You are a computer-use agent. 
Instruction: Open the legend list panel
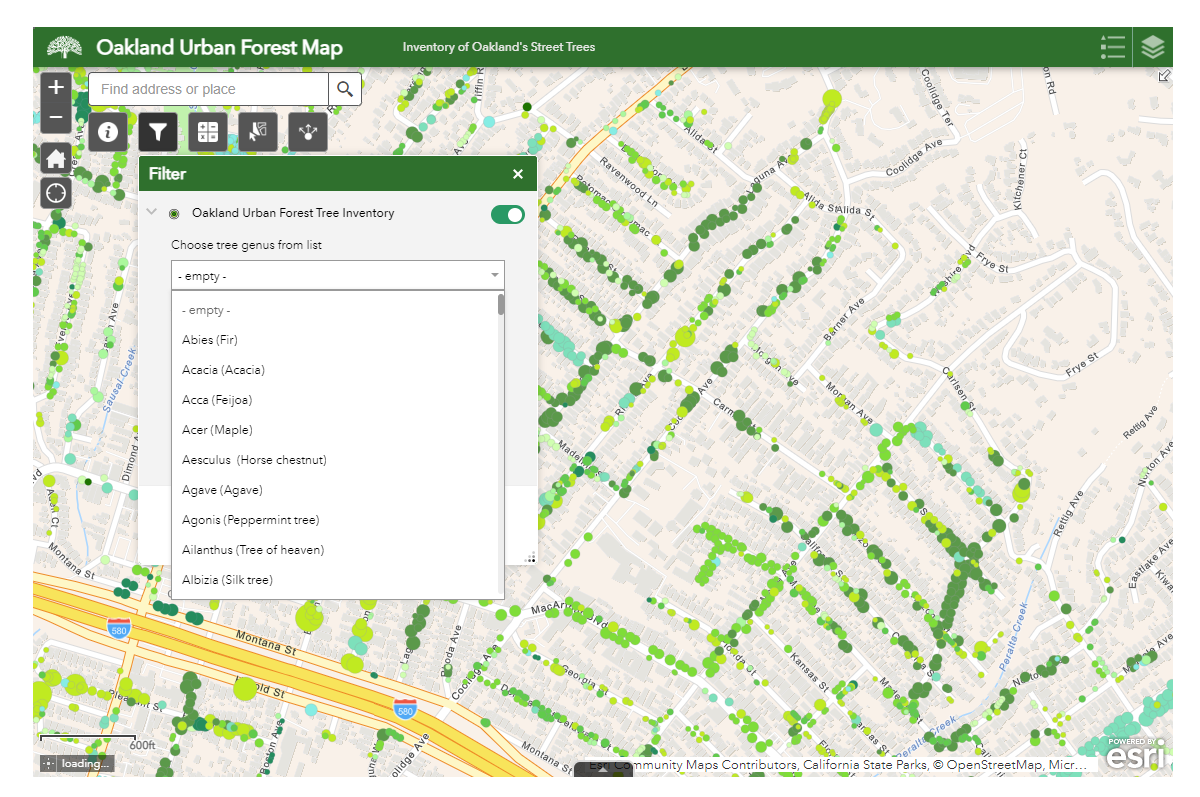pos(1112,47)
